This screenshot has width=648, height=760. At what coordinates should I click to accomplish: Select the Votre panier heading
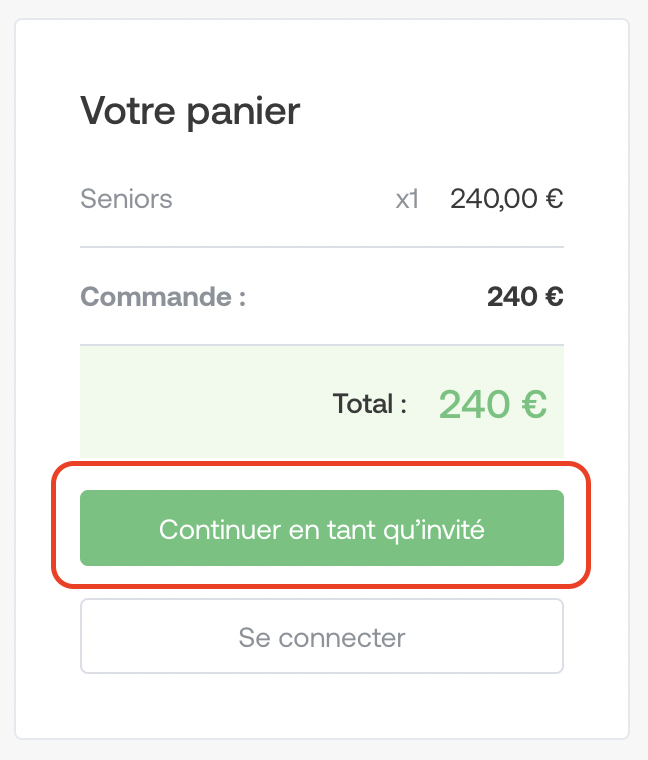(190, 112)
